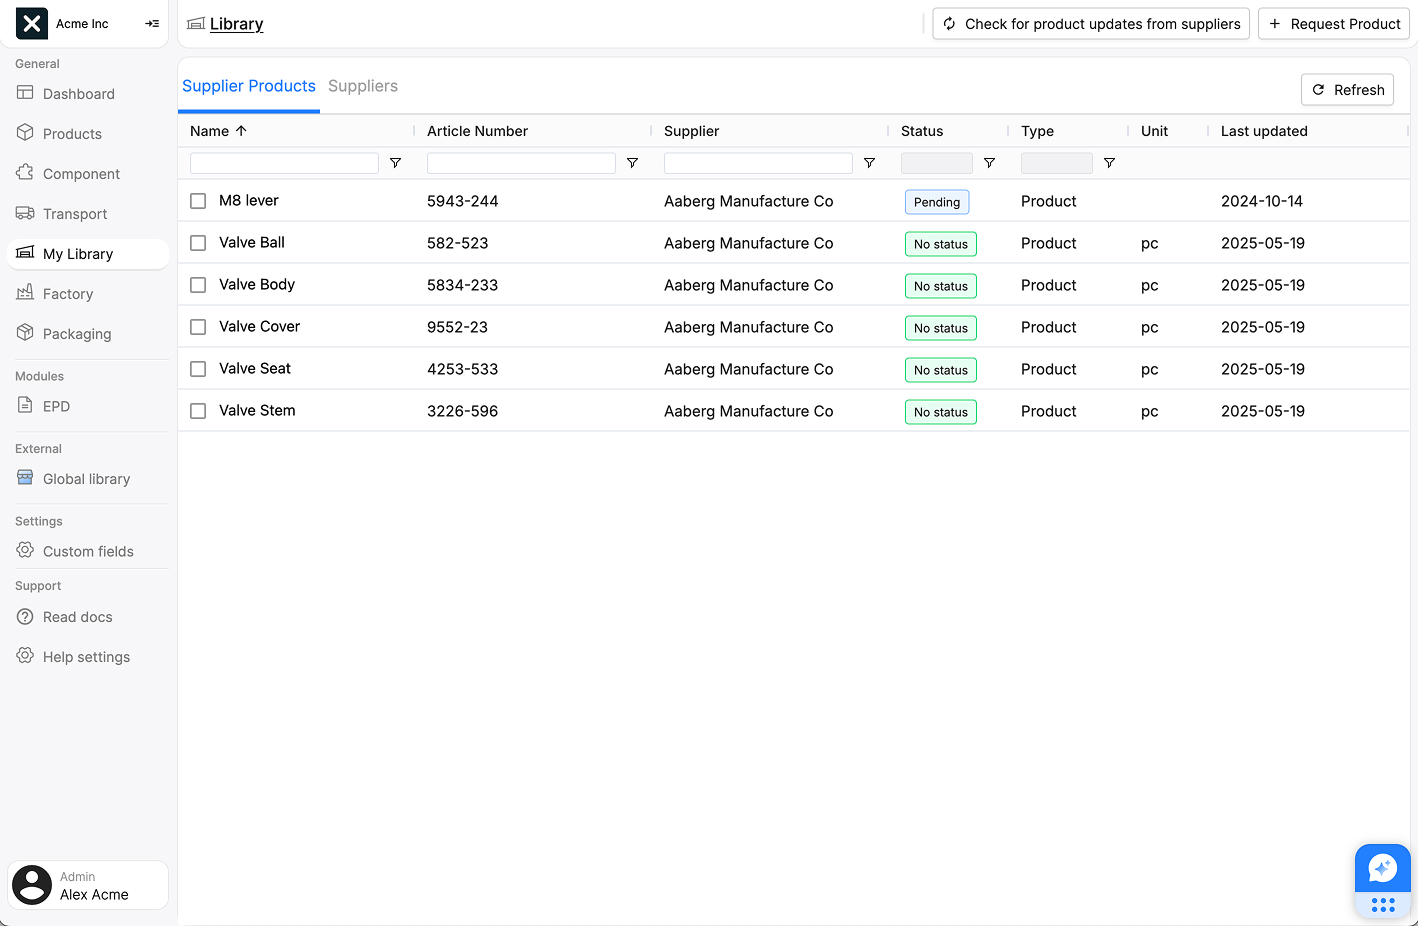1418x926 pixels.
Task: Open the Status filter dropdown
Action: click(936, 163)
